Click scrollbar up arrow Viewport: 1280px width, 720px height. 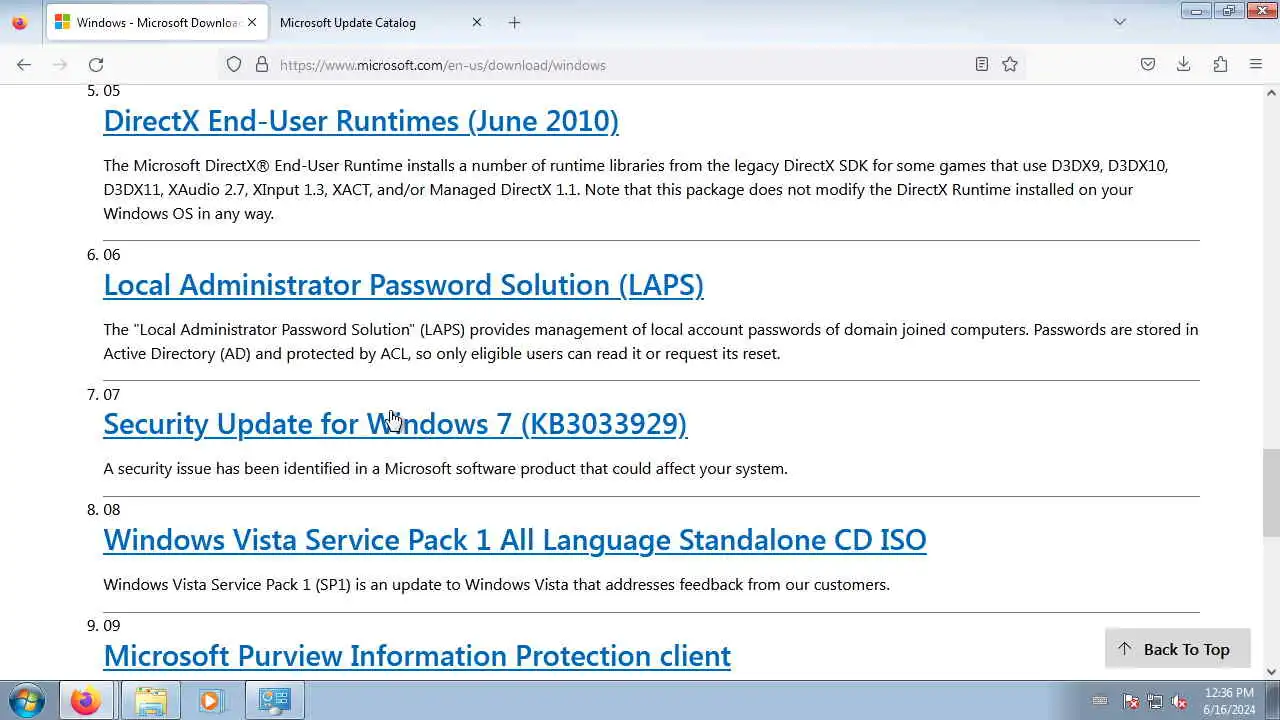[x=1271, y=93]
